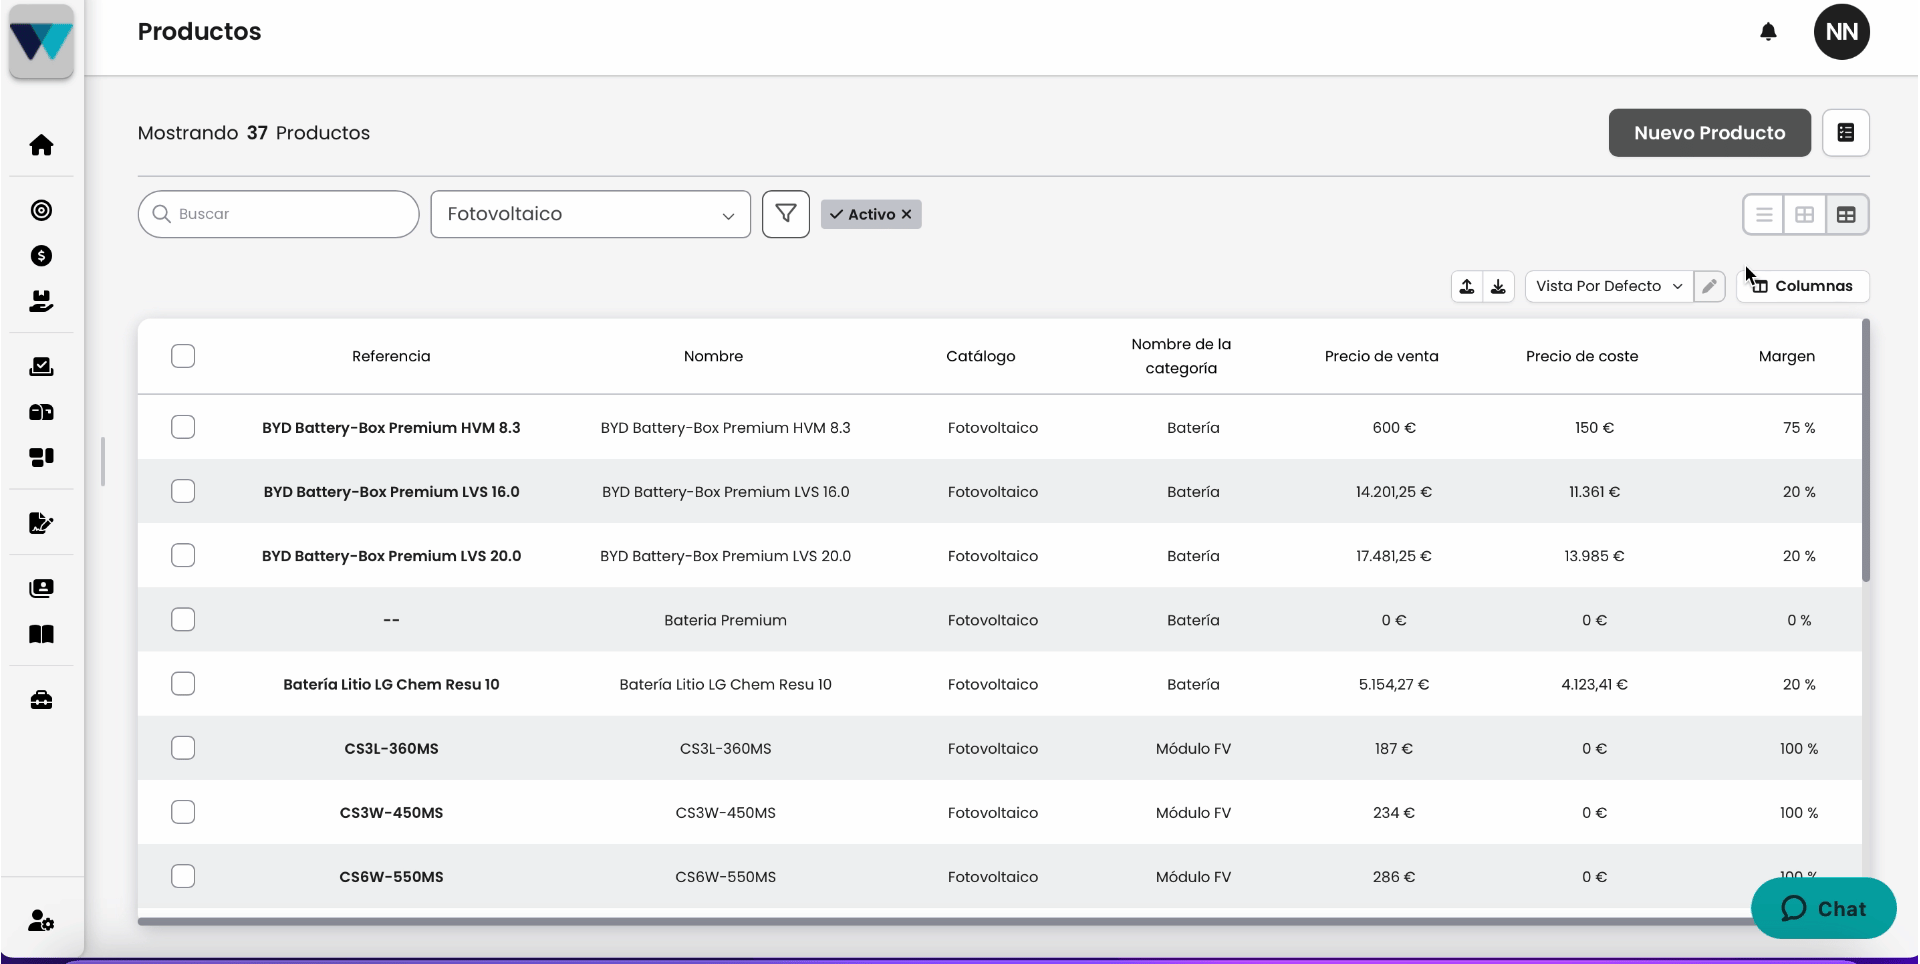Remove the Activo filter chip
The height and width of the screenshot is (964, 1920).
tap(906, 214)
